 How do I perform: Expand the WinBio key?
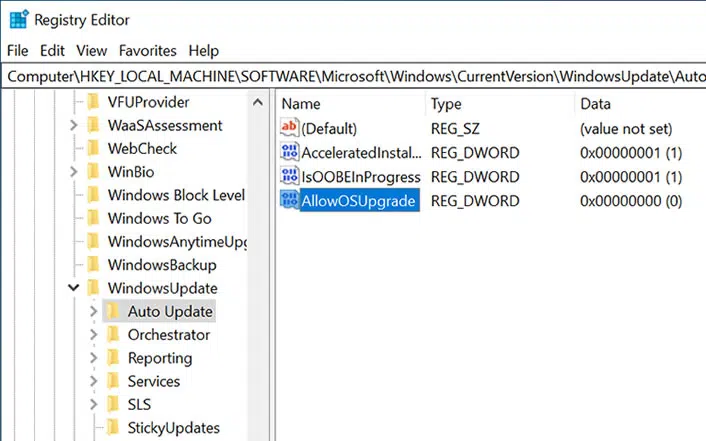click(73, 172)
